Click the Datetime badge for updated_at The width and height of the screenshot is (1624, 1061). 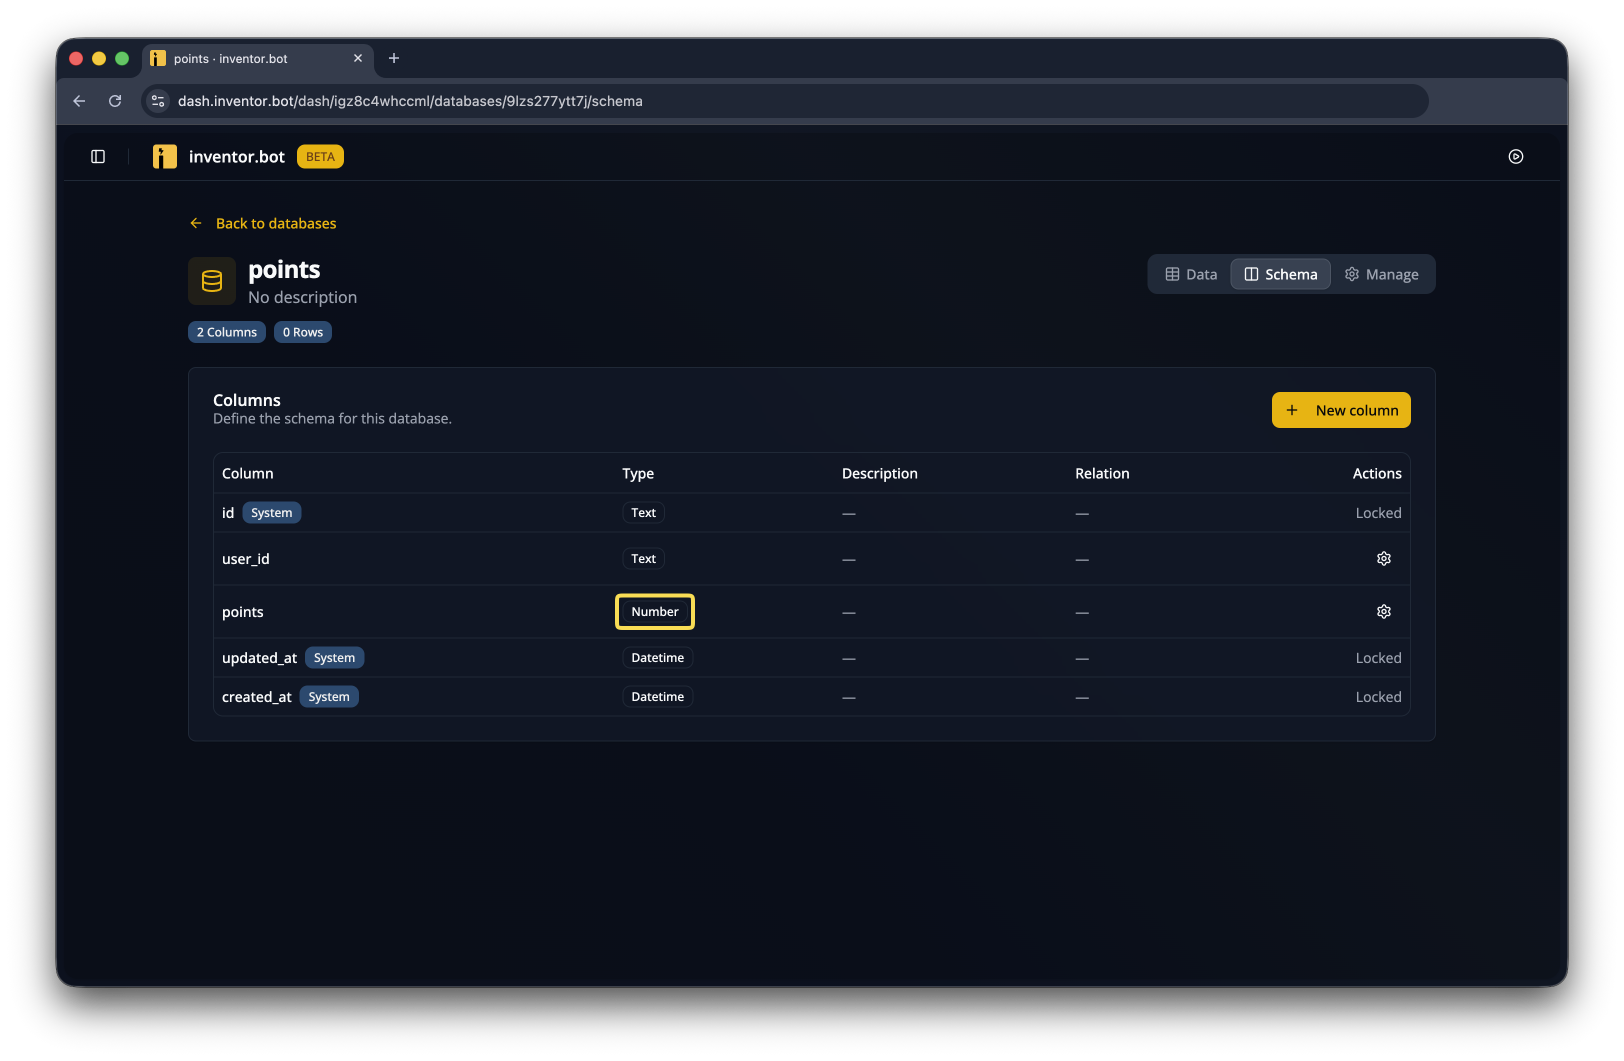click(658, 658)
